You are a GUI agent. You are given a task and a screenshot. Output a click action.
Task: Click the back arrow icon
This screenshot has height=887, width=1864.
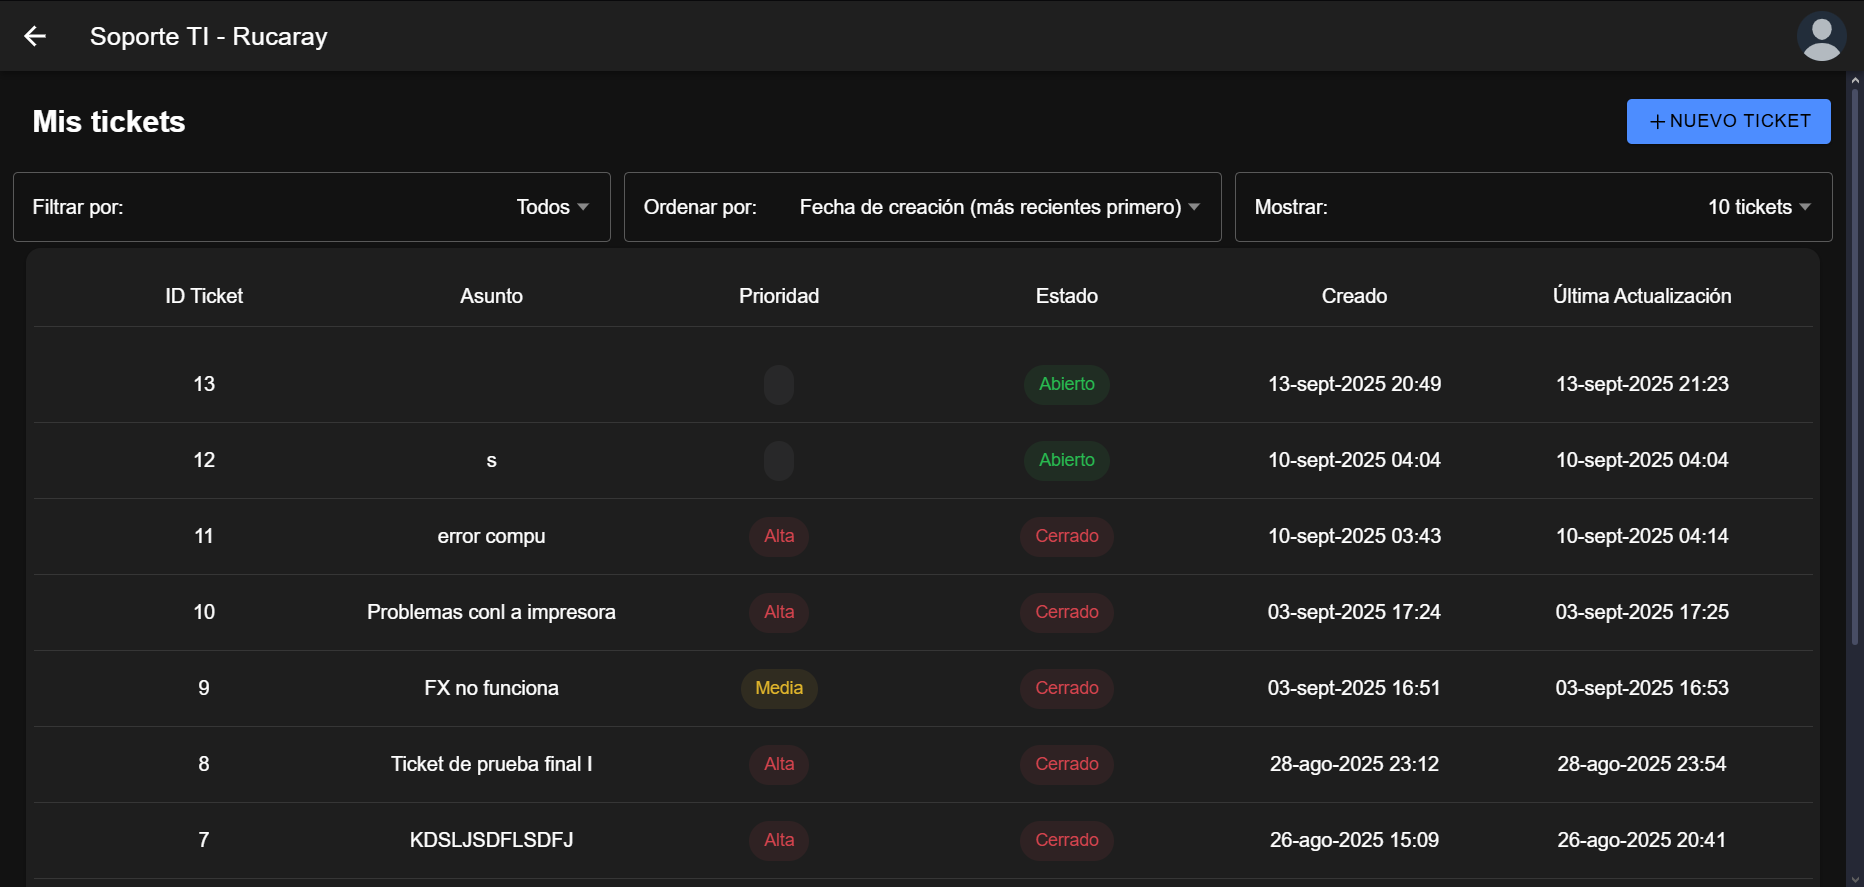[35, 36]
